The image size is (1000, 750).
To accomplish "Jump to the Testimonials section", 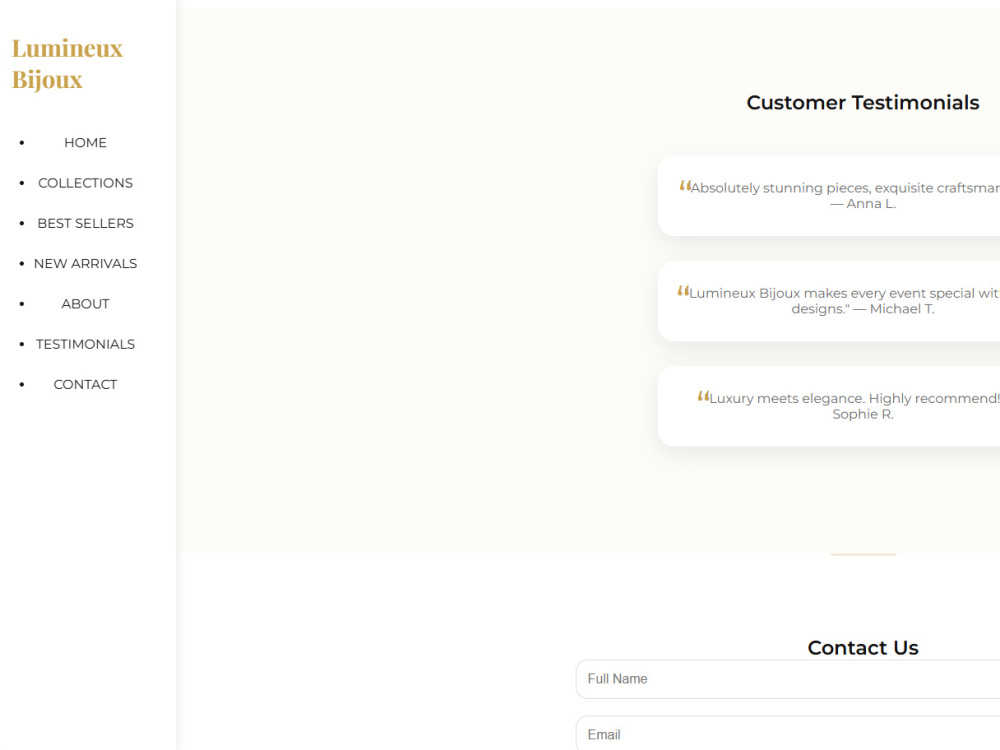I will tap(85, 344).
